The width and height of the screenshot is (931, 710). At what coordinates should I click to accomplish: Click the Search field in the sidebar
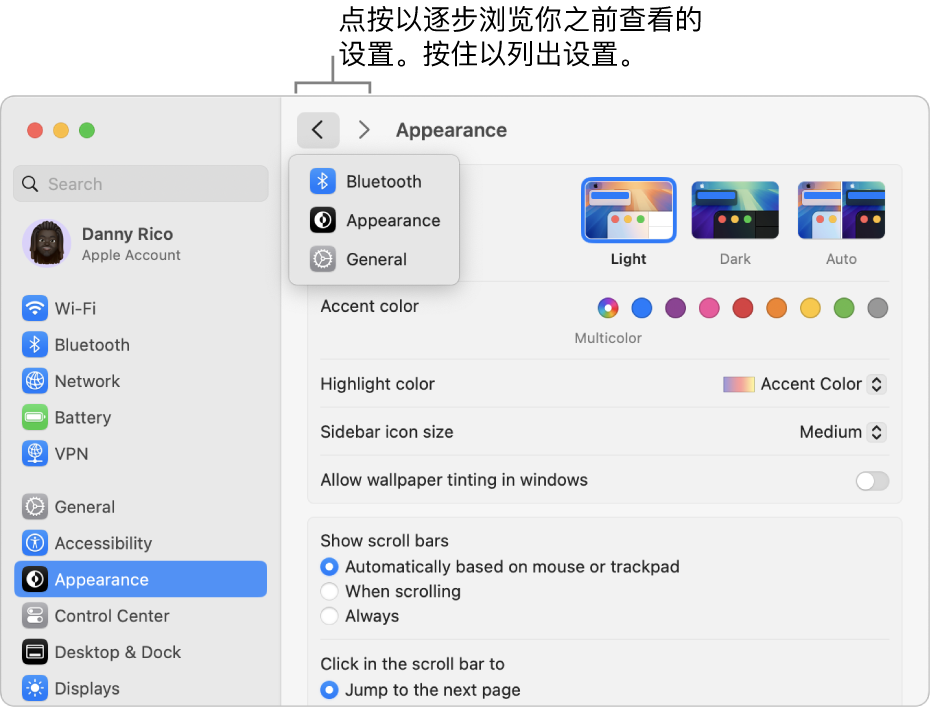pos(140,184)
